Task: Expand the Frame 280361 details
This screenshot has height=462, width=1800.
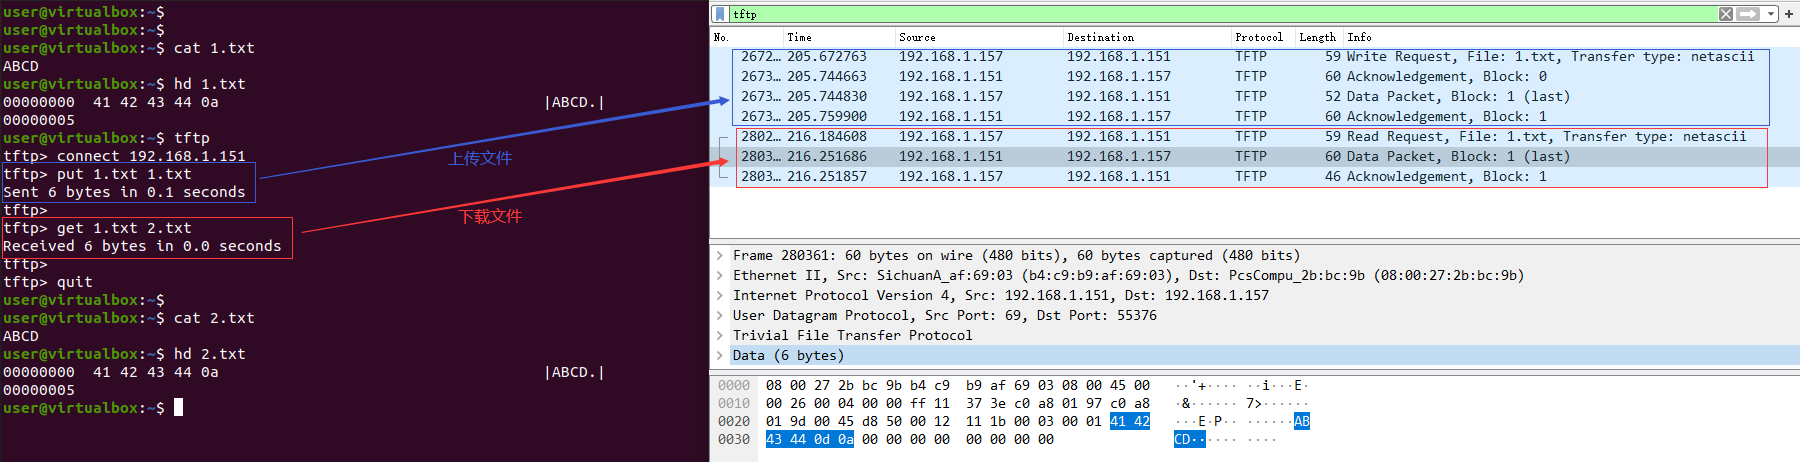Action: pyautogui.click(x=719, y=256)
